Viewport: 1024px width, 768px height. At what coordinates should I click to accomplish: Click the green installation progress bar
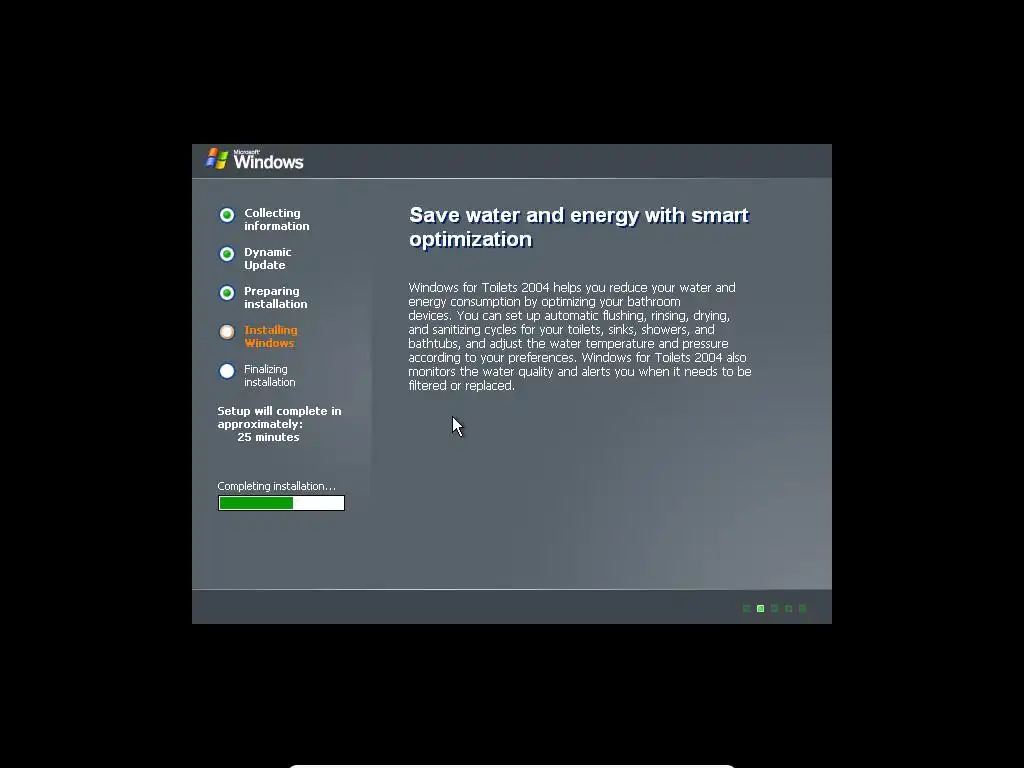tap(281, 503)
